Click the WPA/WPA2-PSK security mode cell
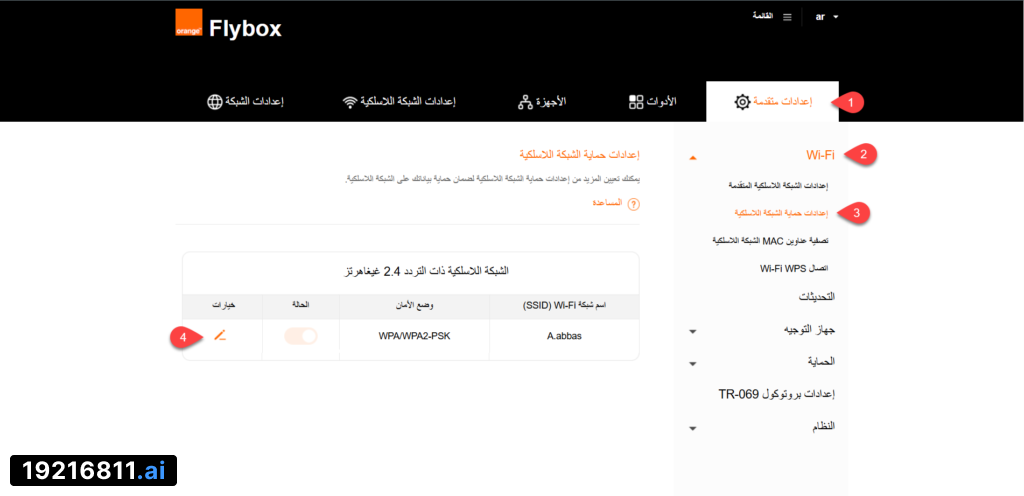1024x496 pixels. coord(415,337)
